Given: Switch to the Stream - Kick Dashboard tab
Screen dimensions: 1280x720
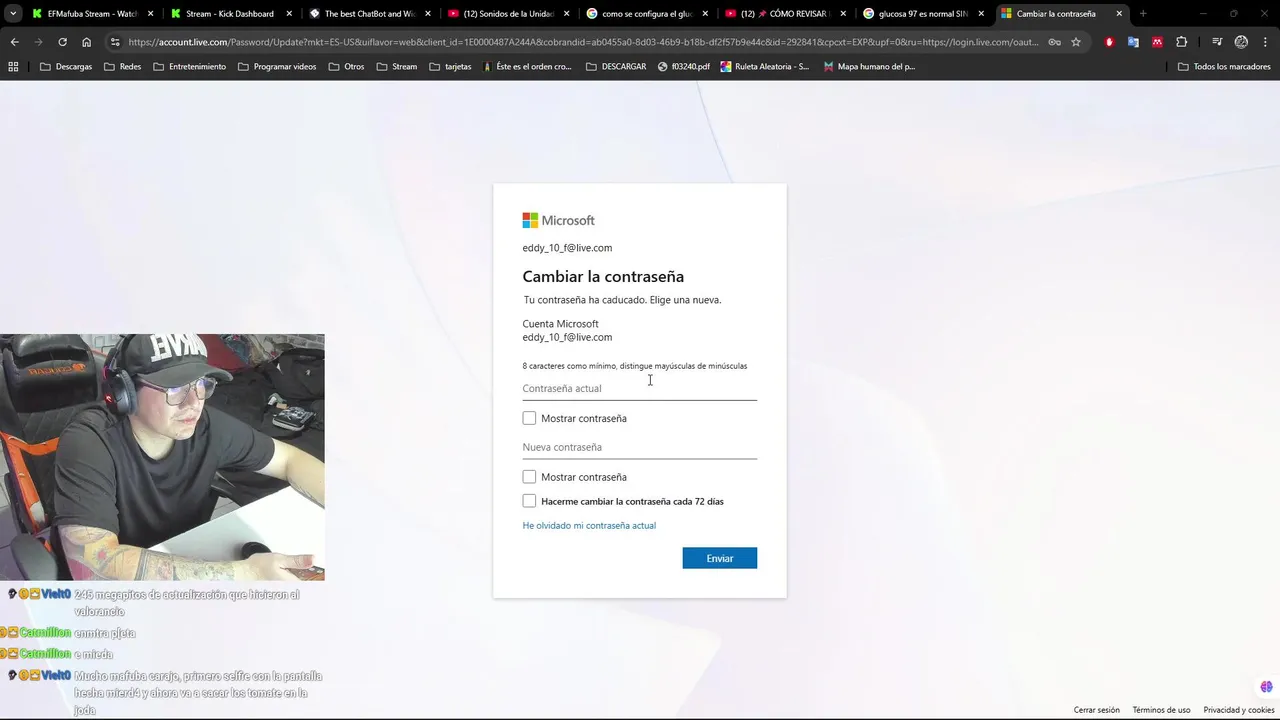Looking at the screenshot, I should [229, 14].
